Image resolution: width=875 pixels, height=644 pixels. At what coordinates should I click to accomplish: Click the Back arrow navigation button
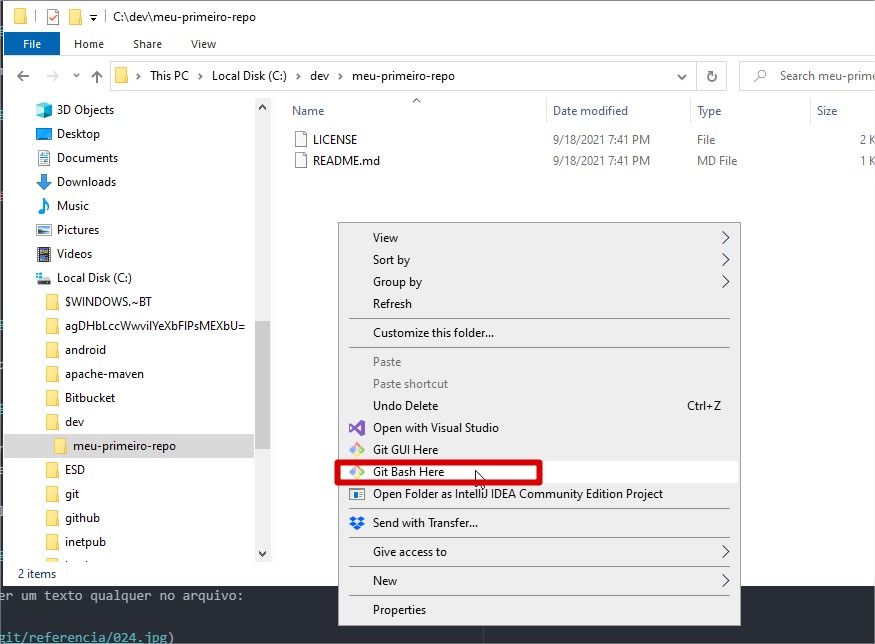pyautogui.click(x=23, y=76)
